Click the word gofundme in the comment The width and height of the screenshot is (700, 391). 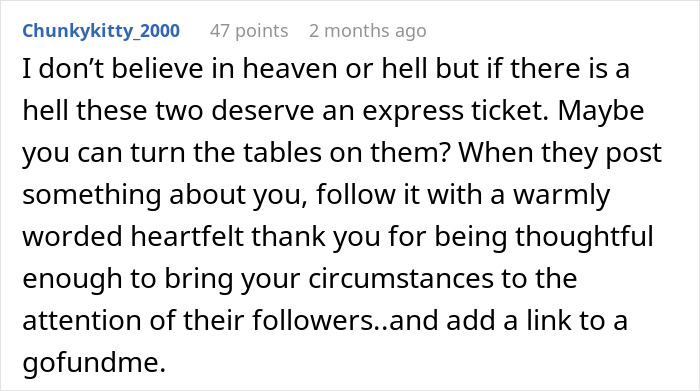(x=94, y=362)
